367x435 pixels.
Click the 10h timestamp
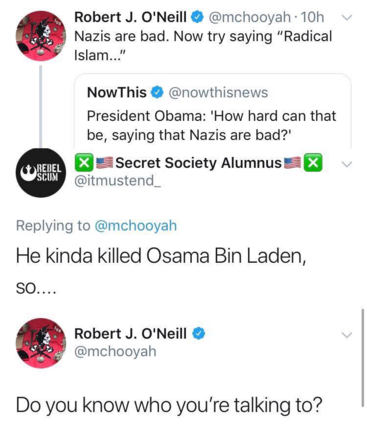(x=312, y=17)
